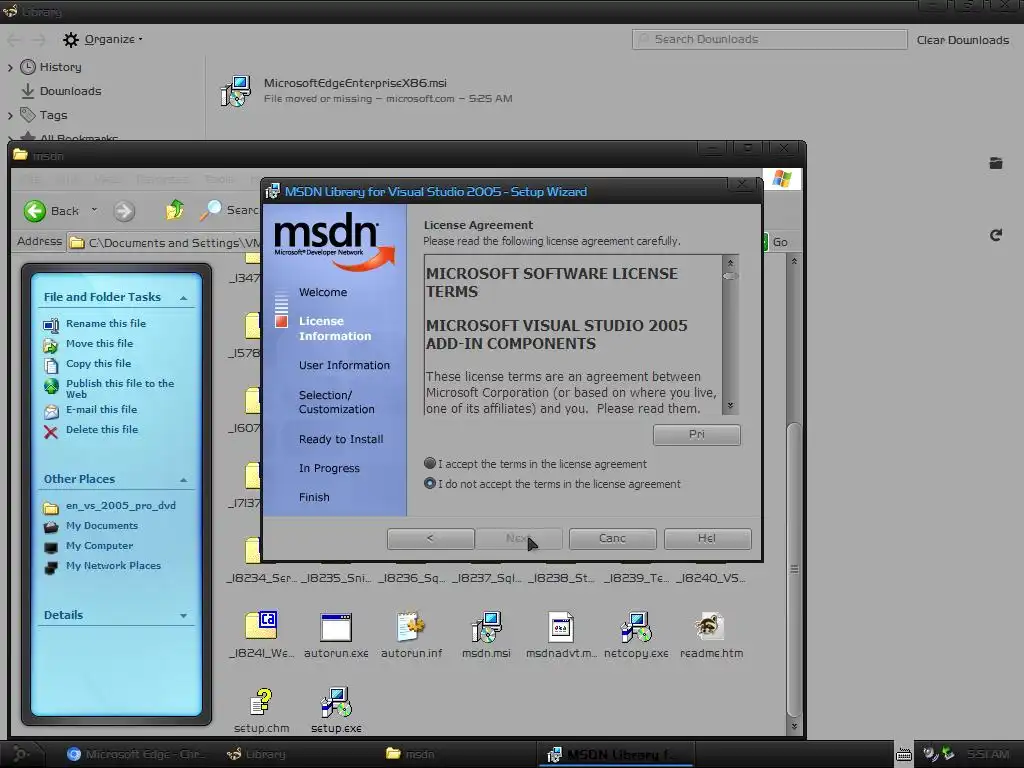
Task: Click the address bar path field
Action: tap(165, 242)
